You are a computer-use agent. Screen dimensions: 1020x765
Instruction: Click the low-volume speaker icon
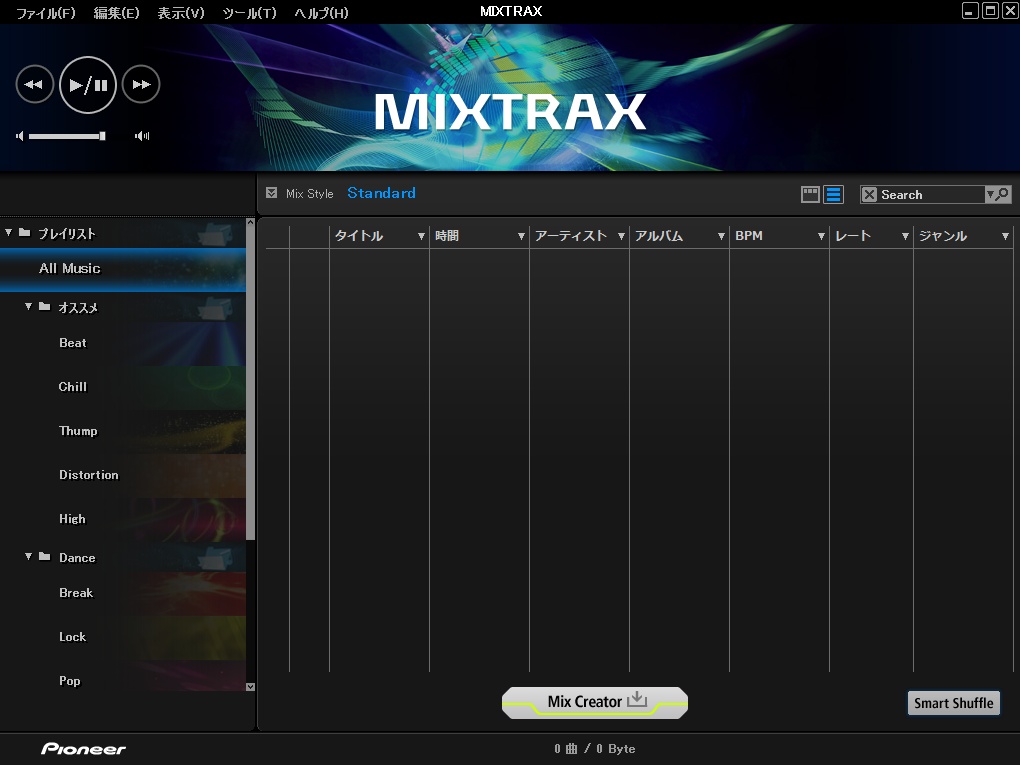coord(20,136)
